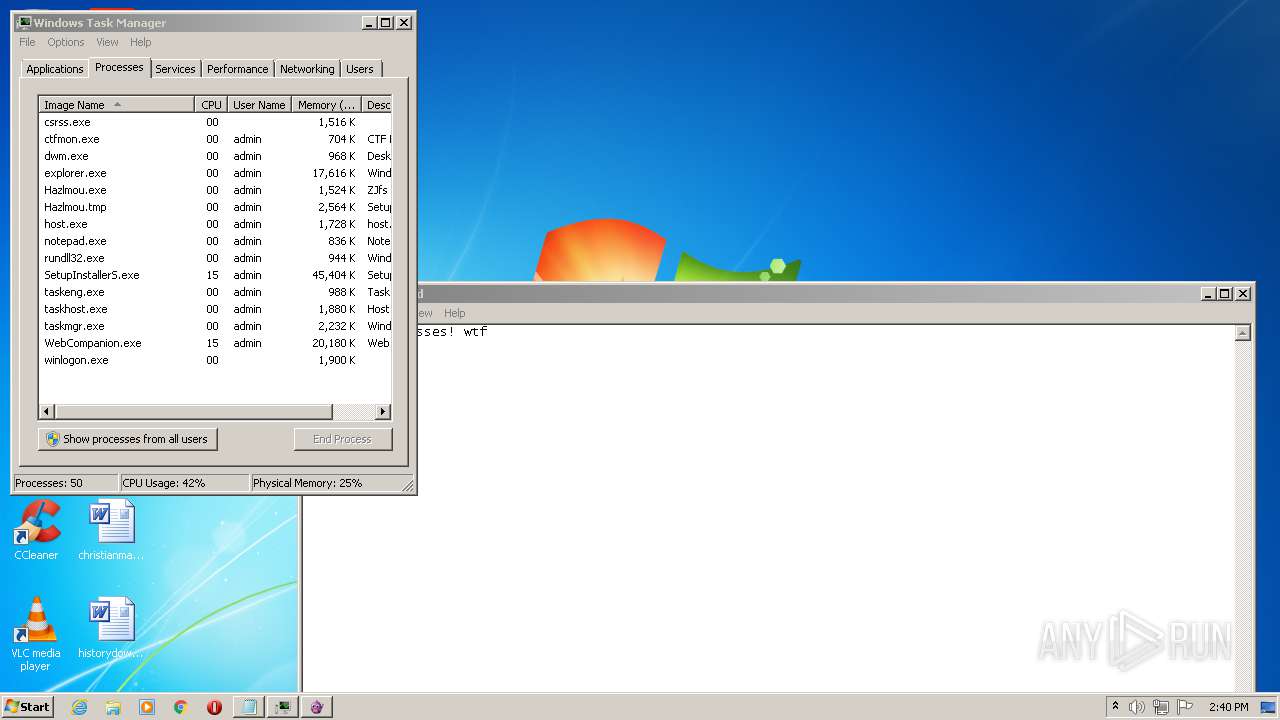Image resolution: width=1280 pixels, height=720 pixels.
Task: Click the CPU Usage: 42% status panel
Action: point(184,483)
